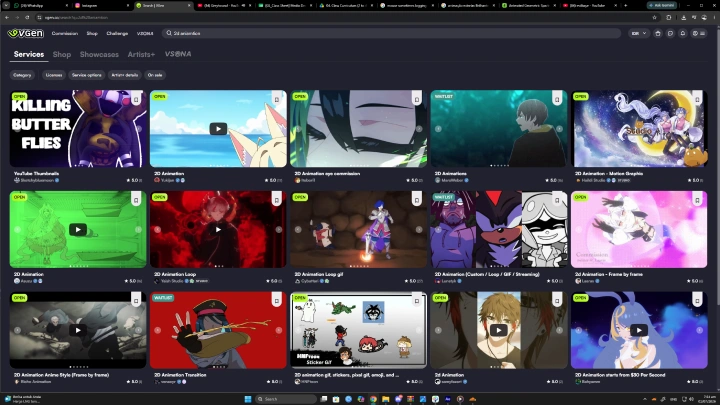The height and width of the screenshot is (405, 720).
Task: Switch to the VS@NA results tab
Action: (178, 54)
